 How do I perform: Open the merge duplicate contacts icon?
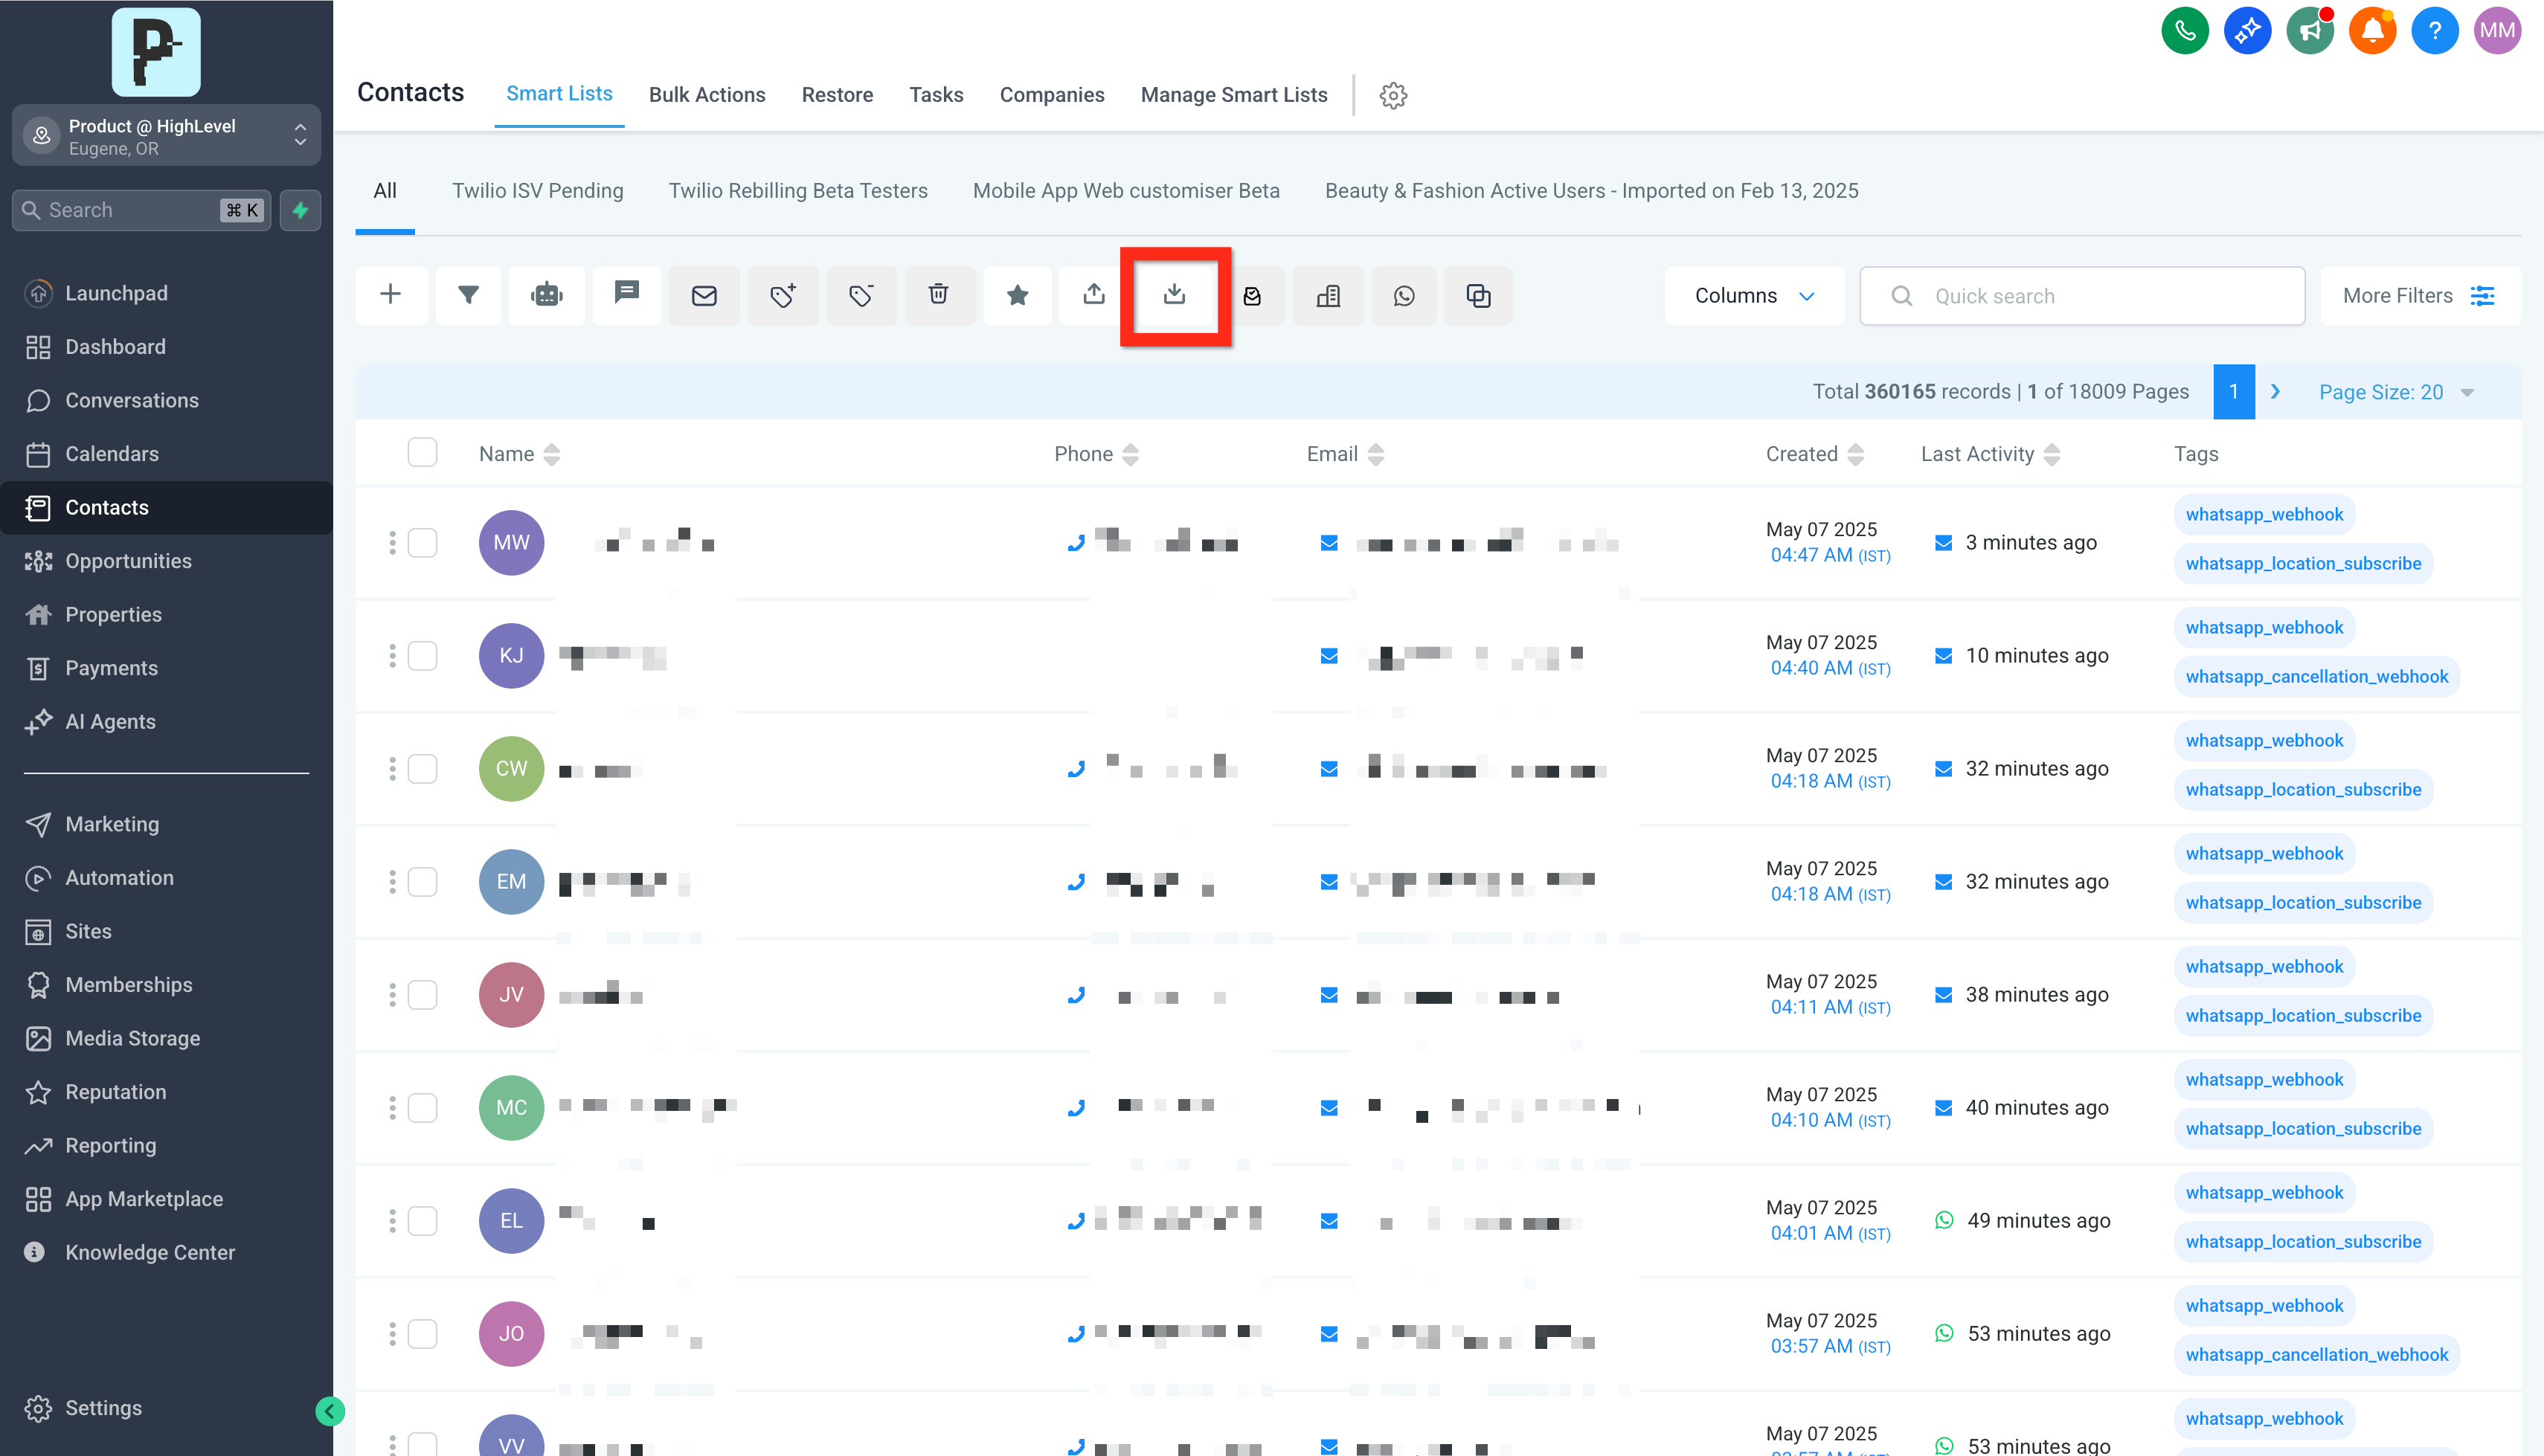point(1478,296)
